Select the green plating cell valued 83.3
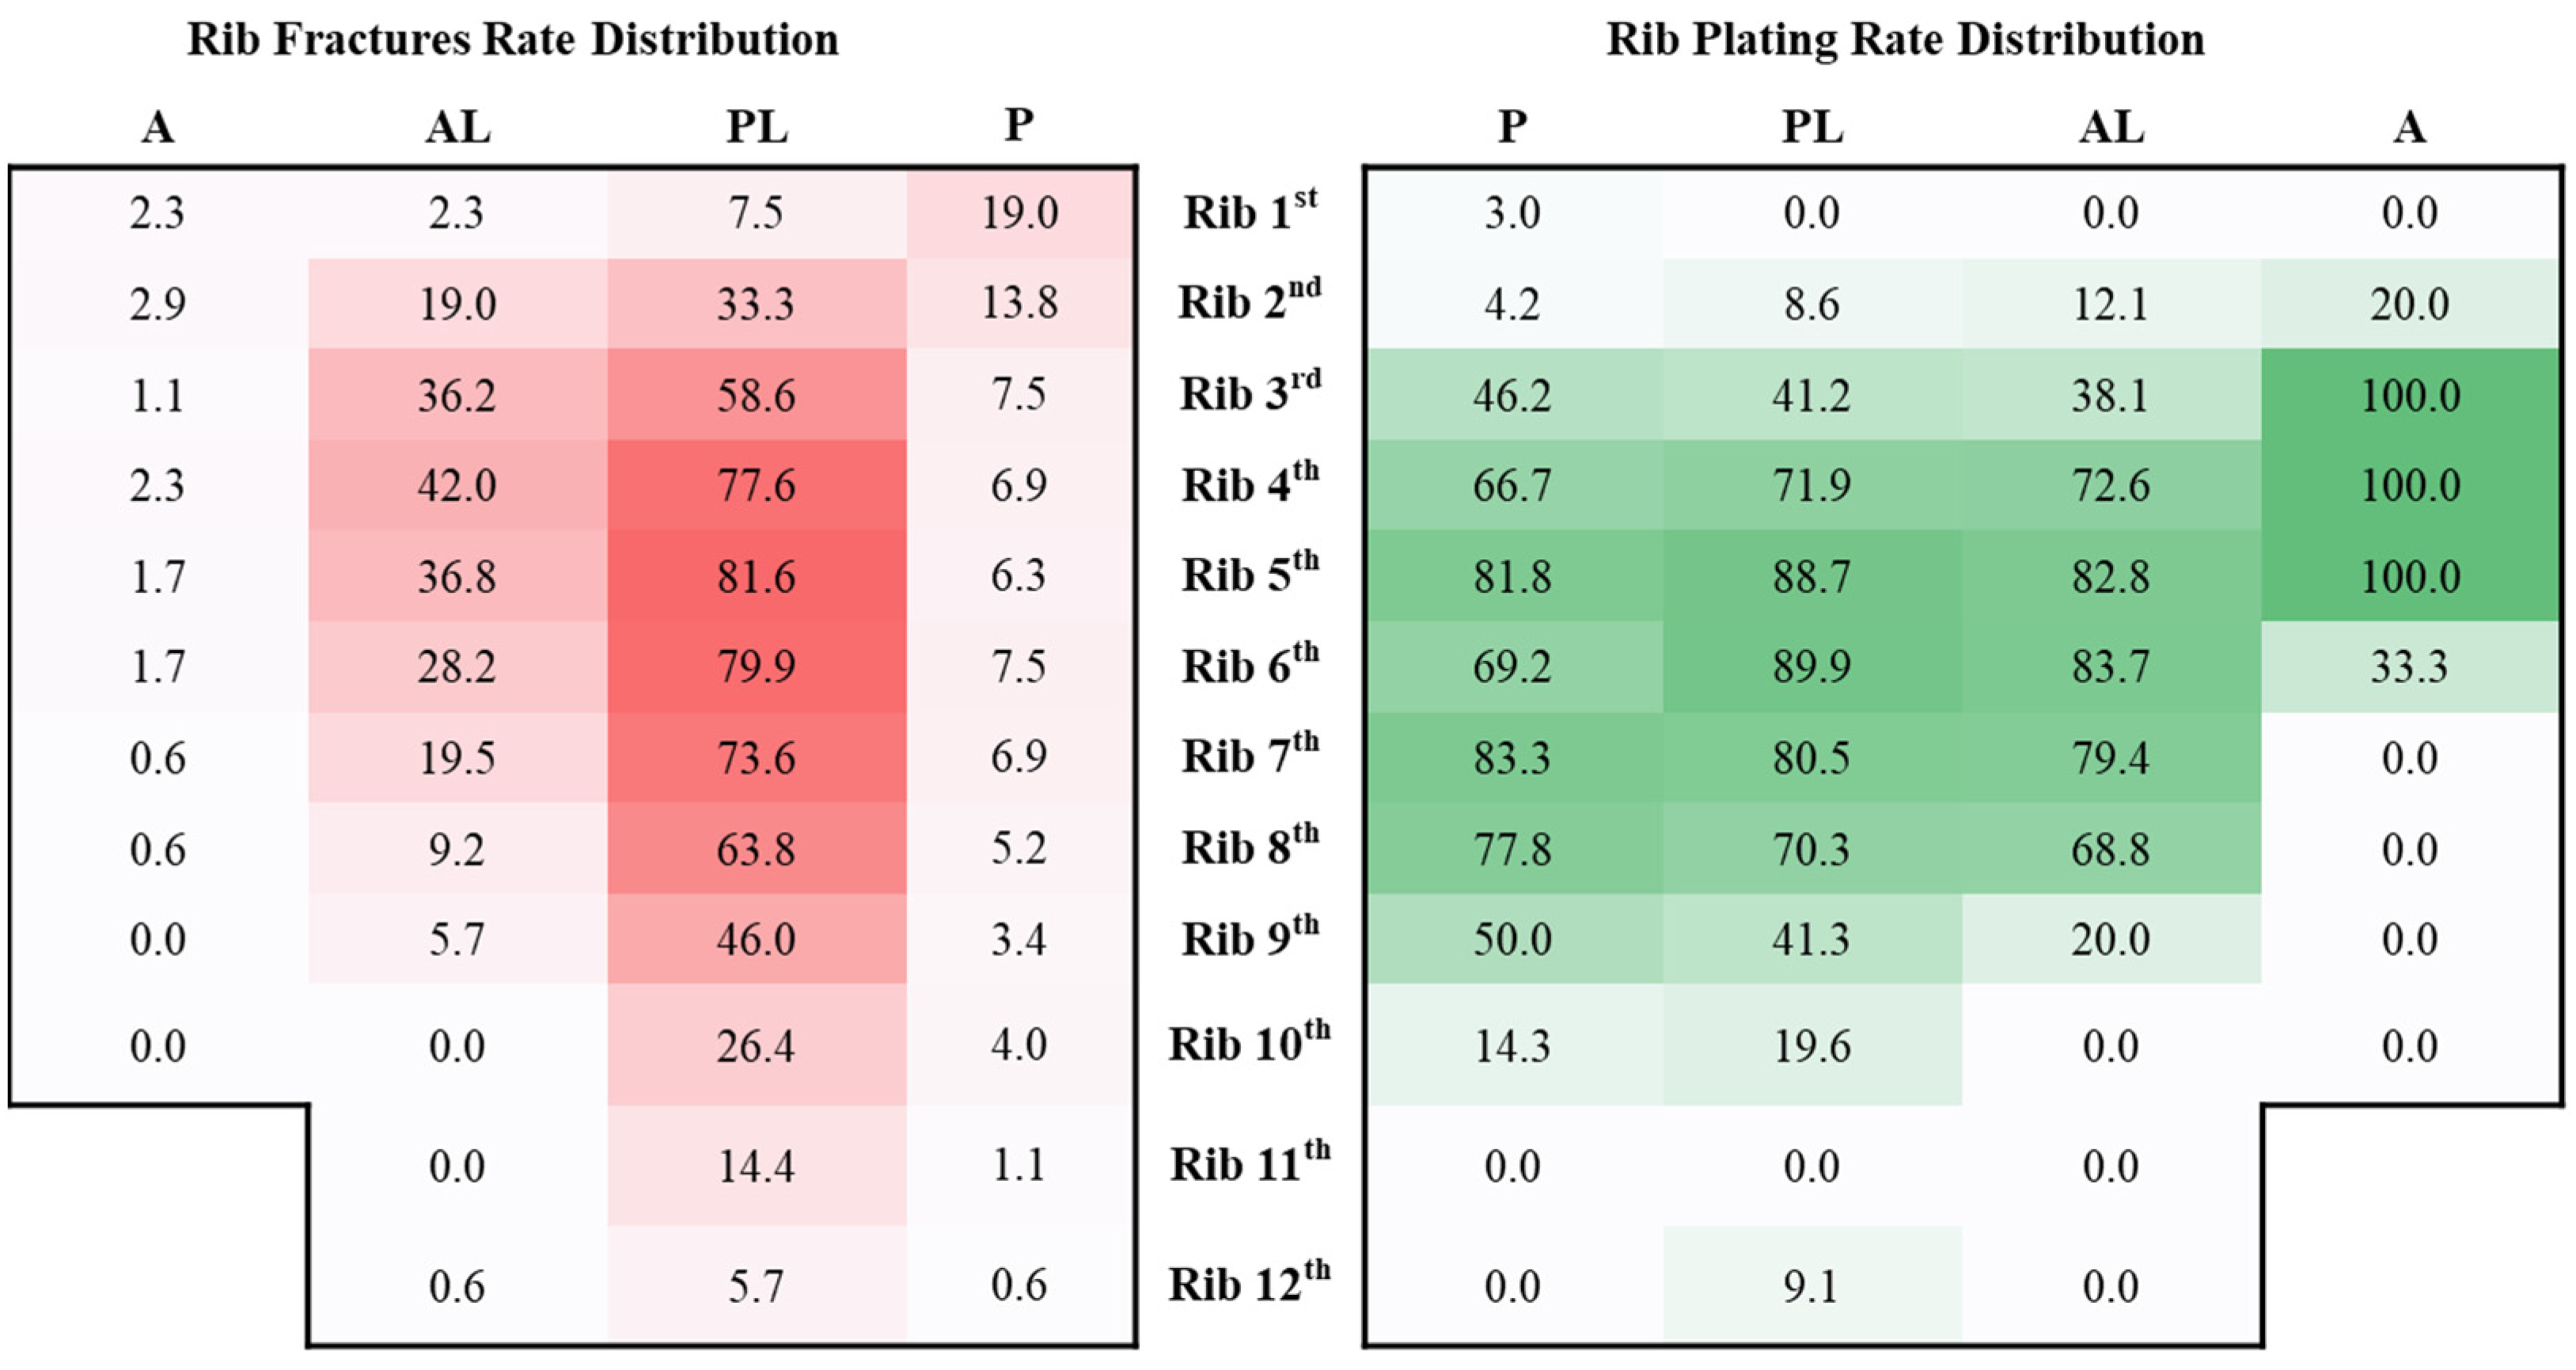The width and height of the screenshot is (2576, 1370). tap(1512, 757)
